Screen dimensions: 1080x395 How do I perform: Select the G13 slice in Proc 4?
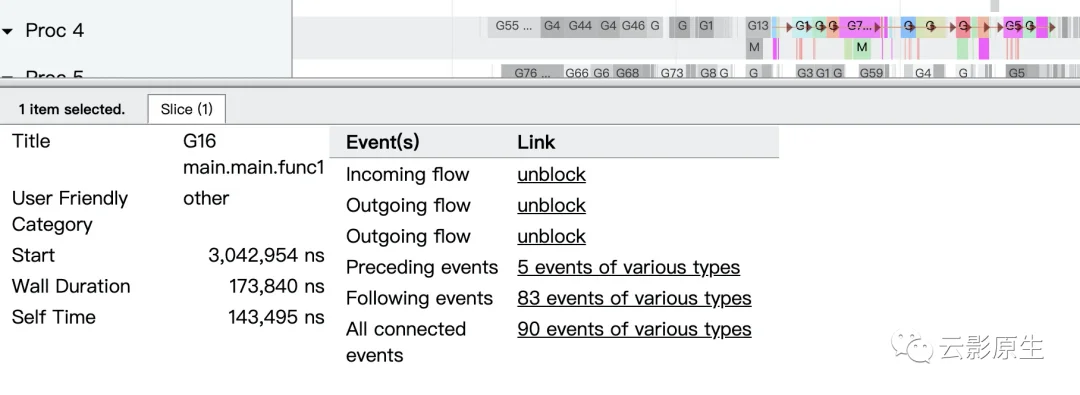pos(758,27)
